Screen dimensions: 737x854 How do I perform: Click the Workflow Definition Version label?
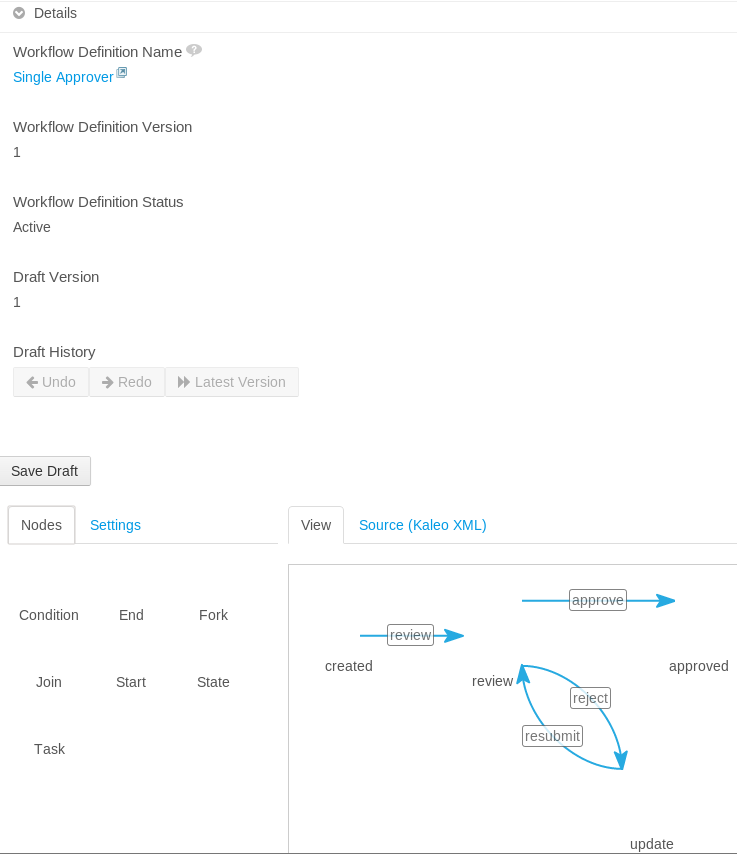click(102, 127)
